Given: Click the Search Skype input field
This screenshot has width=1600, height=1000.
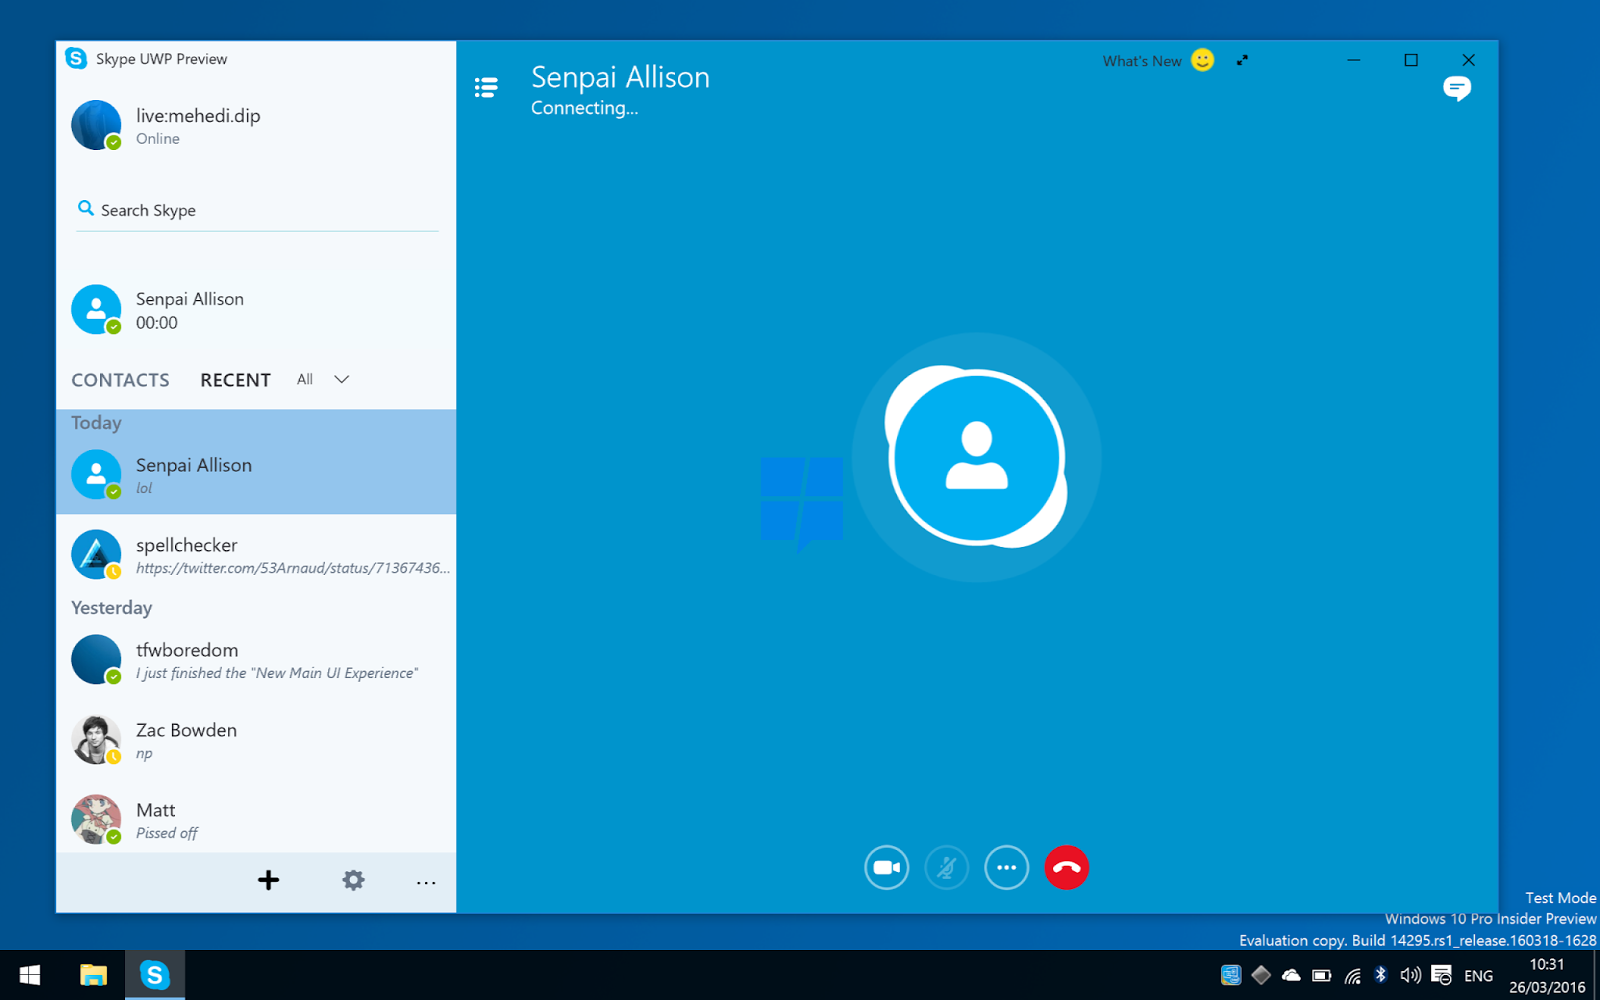Looking at the screenshot, I should tap(250, 210).
